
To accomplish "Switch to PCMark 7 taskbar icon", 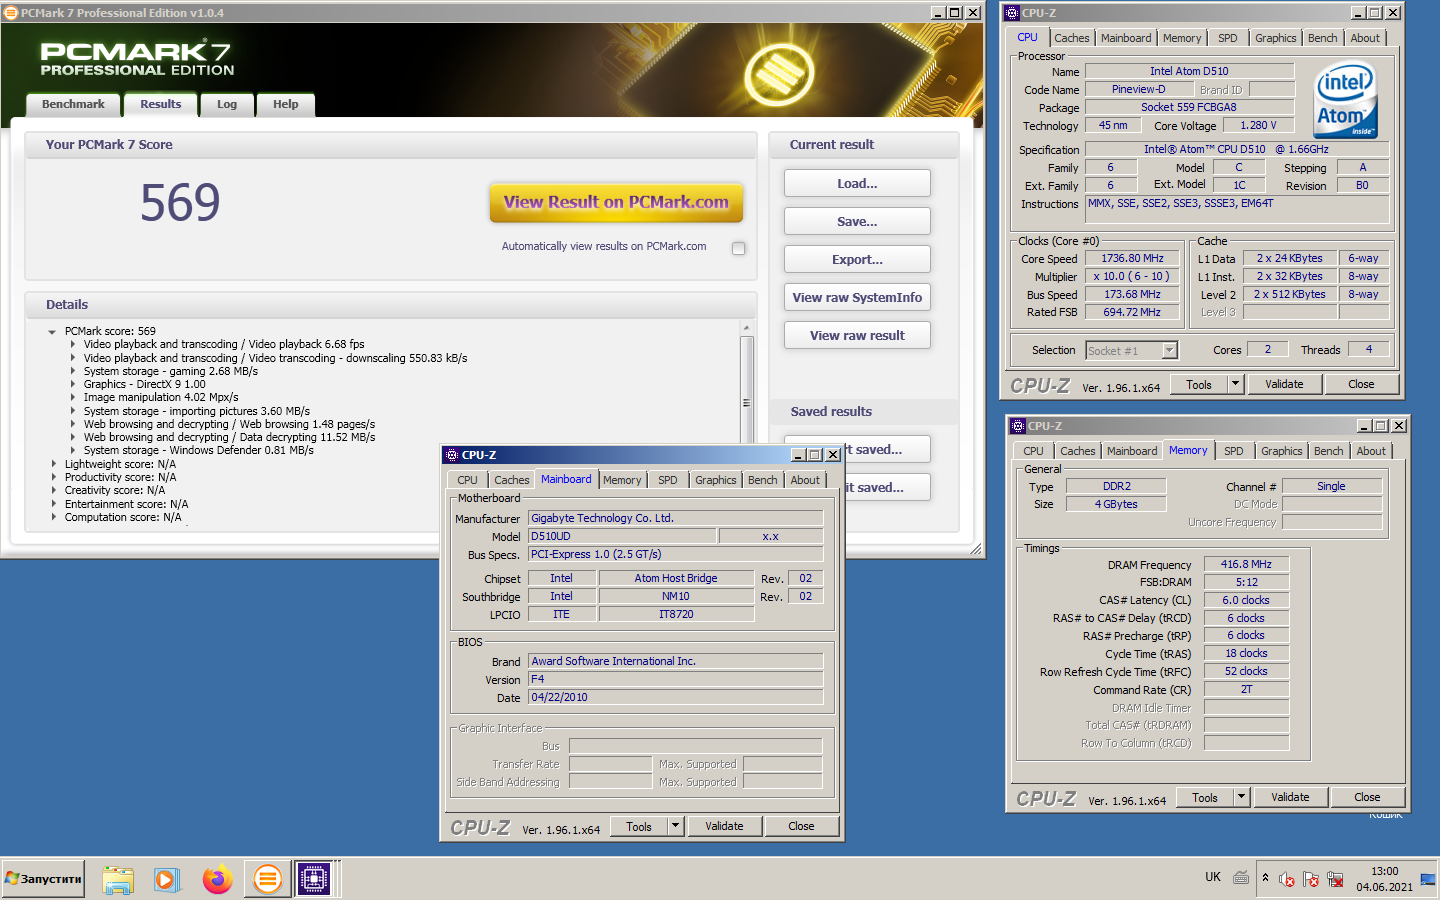I will tap(267, 879).
